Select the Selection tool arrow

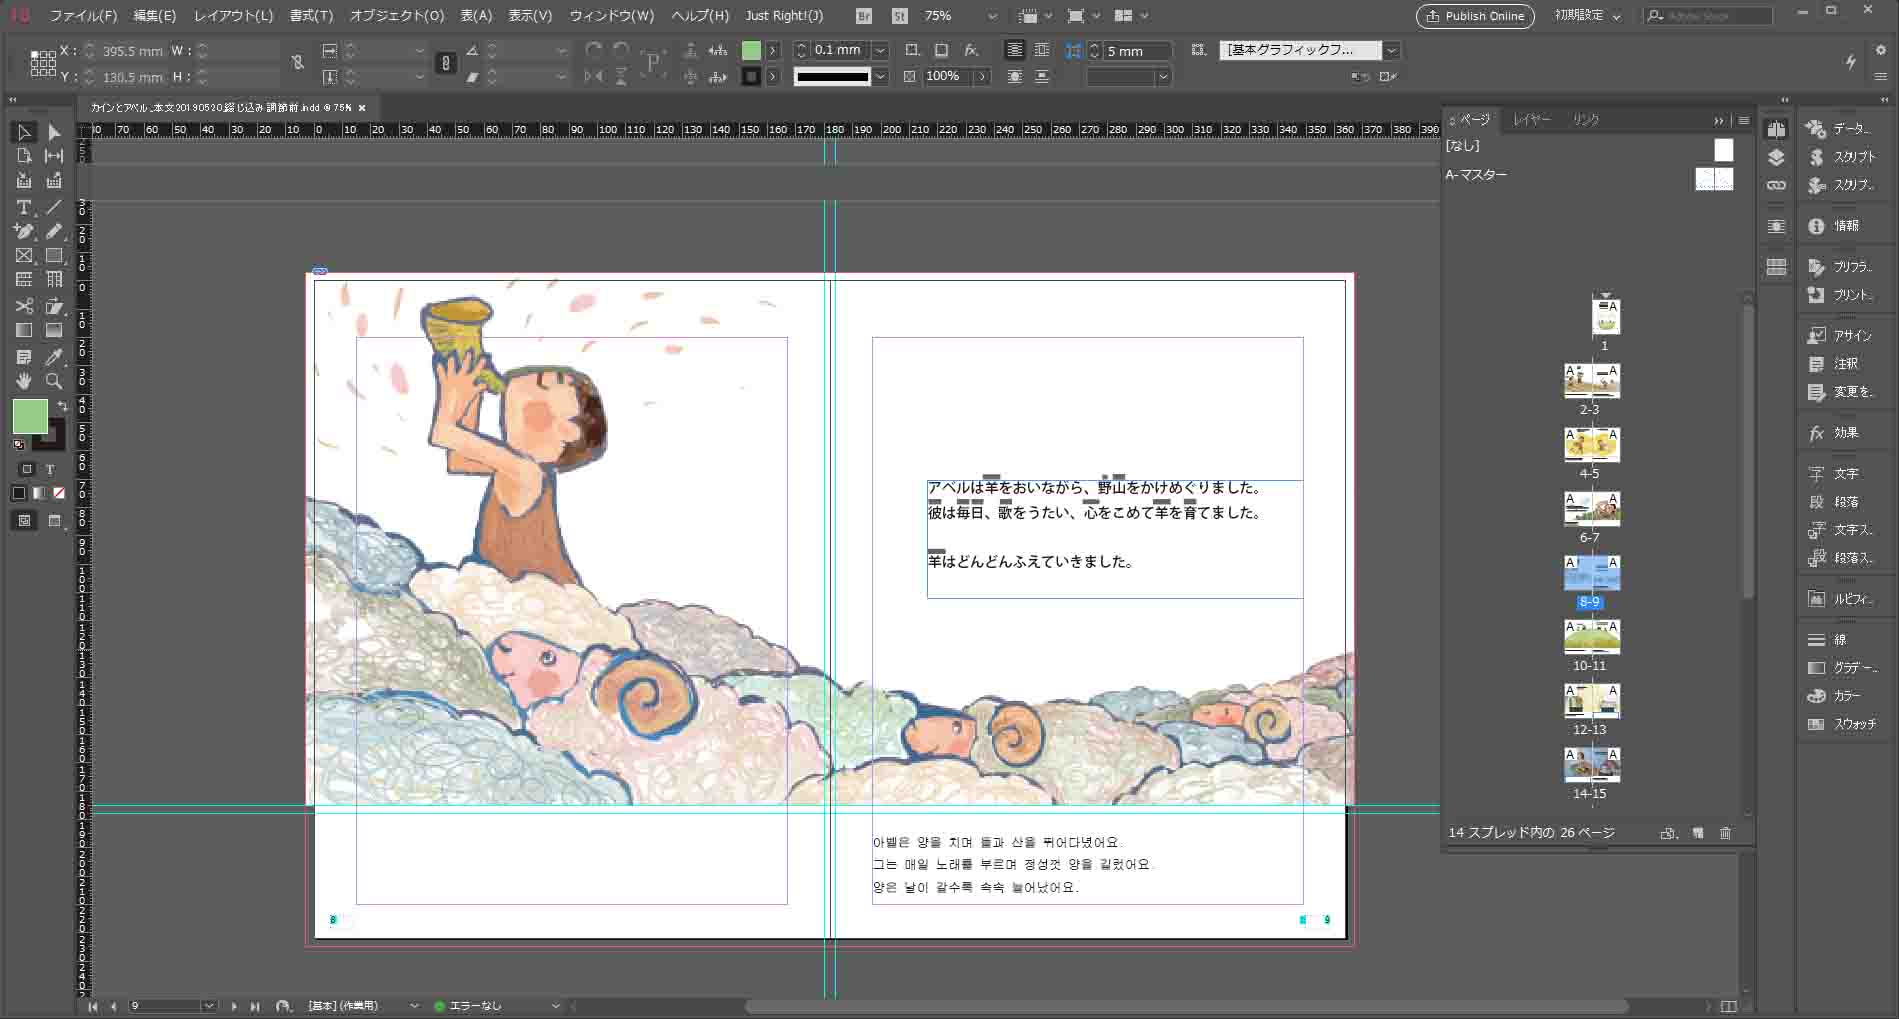25,132
